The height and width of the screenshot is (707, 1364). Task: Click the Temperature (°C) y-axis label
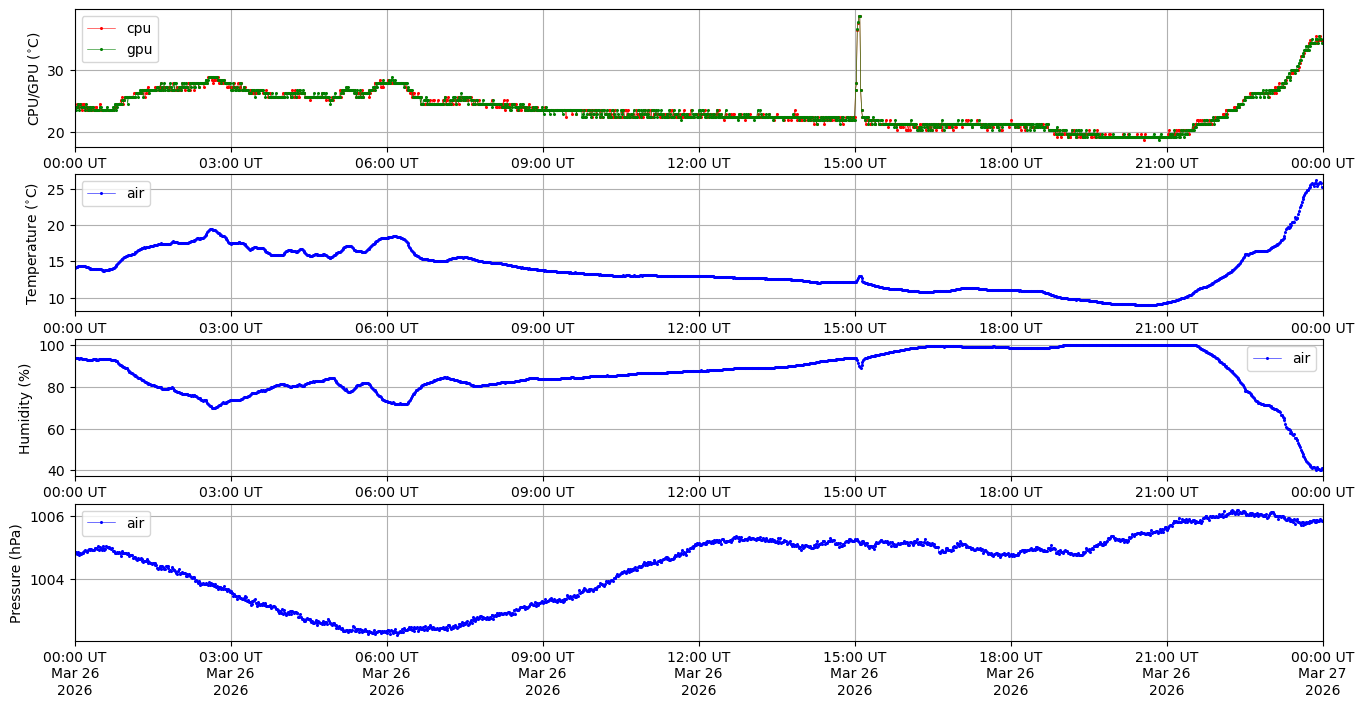click(x=33, y=243)
